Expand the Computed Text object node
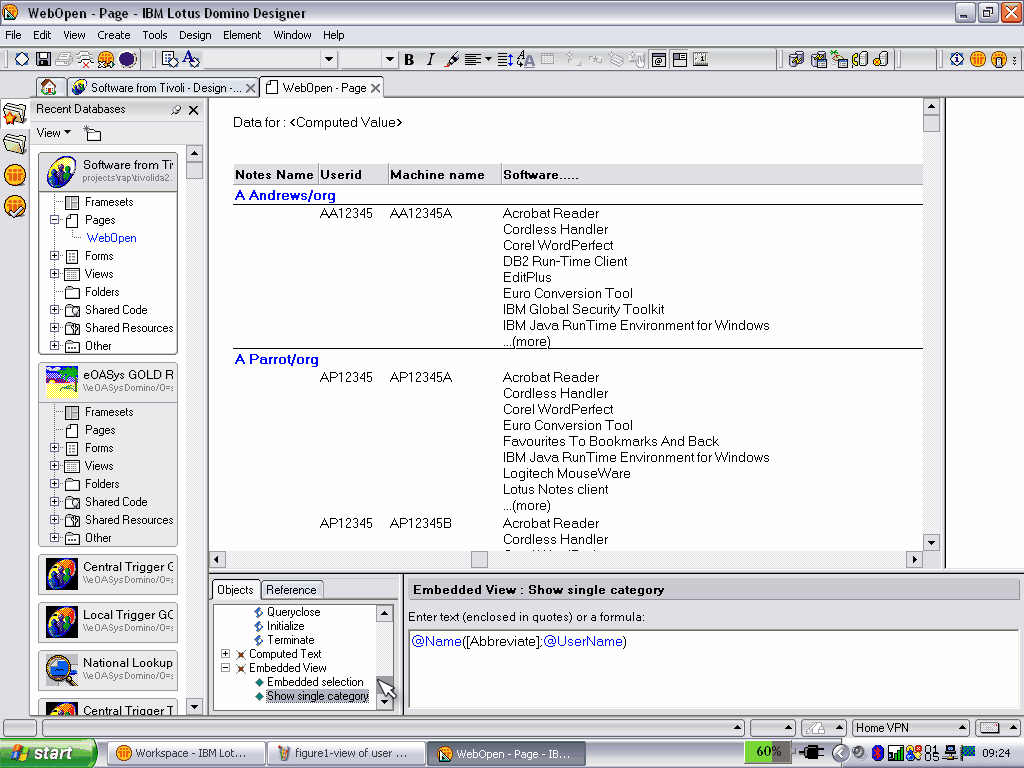Viewport: 1024px width, 768px height. pos(225,654)
